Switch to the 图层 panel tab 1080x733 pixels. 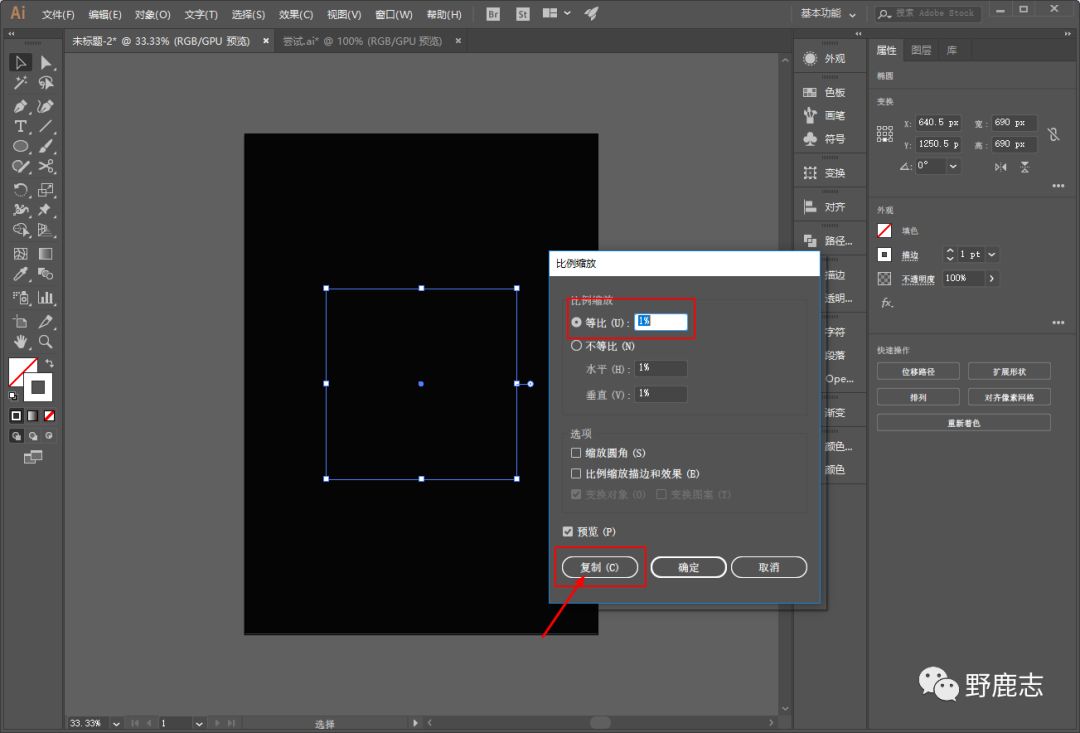click(x=921, y=50)
